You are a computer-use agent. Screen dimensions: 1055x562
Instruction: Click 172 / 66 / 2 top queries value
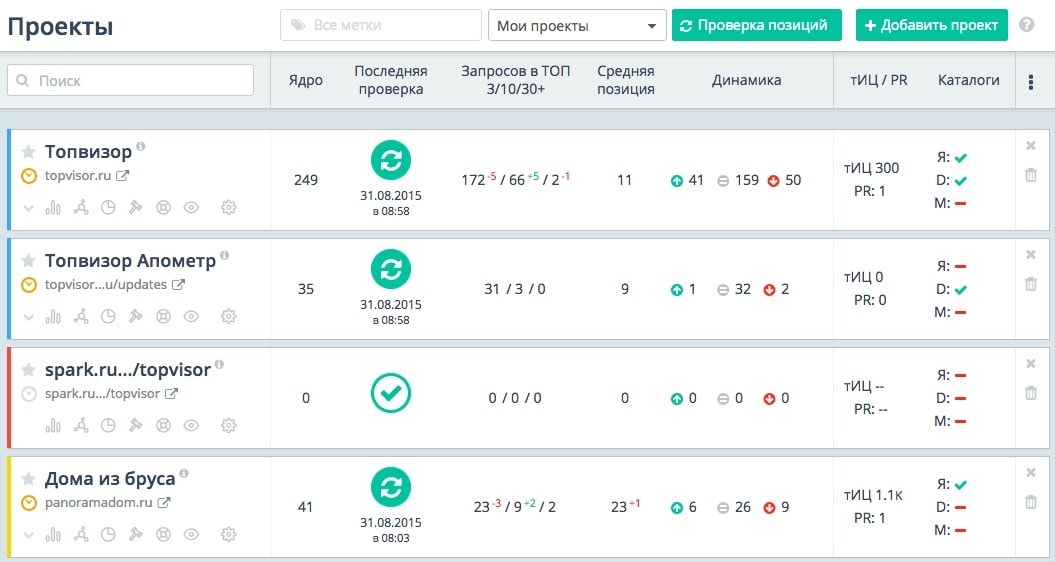(515, 180)
